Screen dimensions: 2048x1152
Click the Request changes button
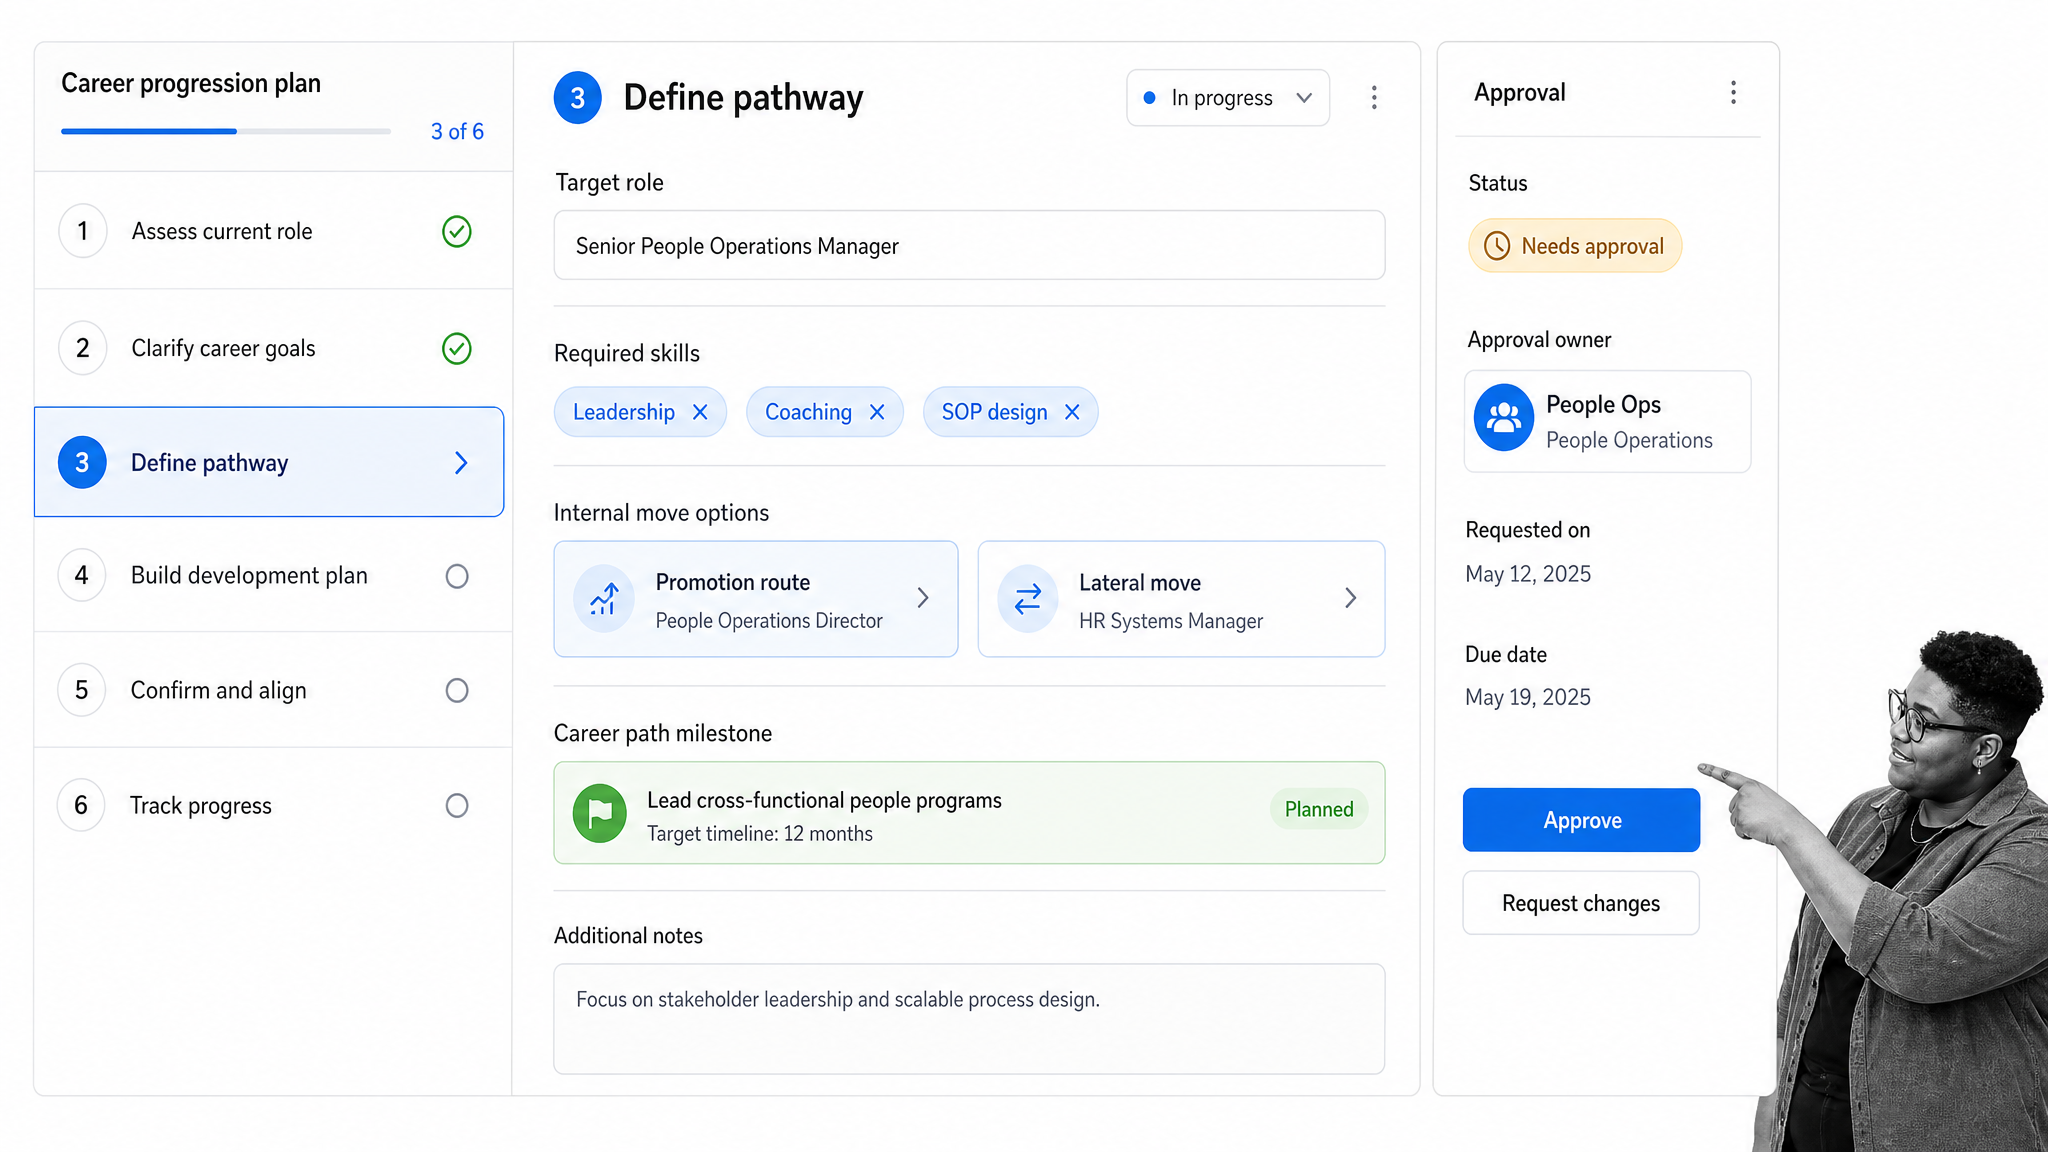coord(1581,903)
